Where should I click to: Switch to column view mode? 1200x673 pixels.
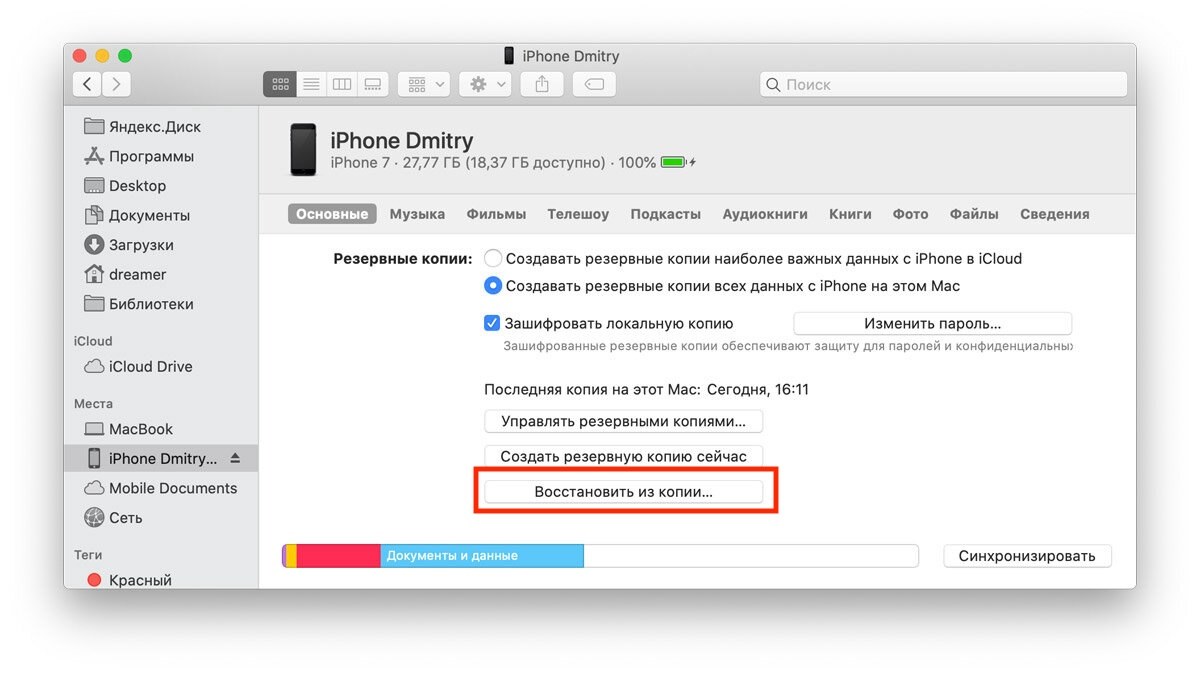(x=342, y=85)
